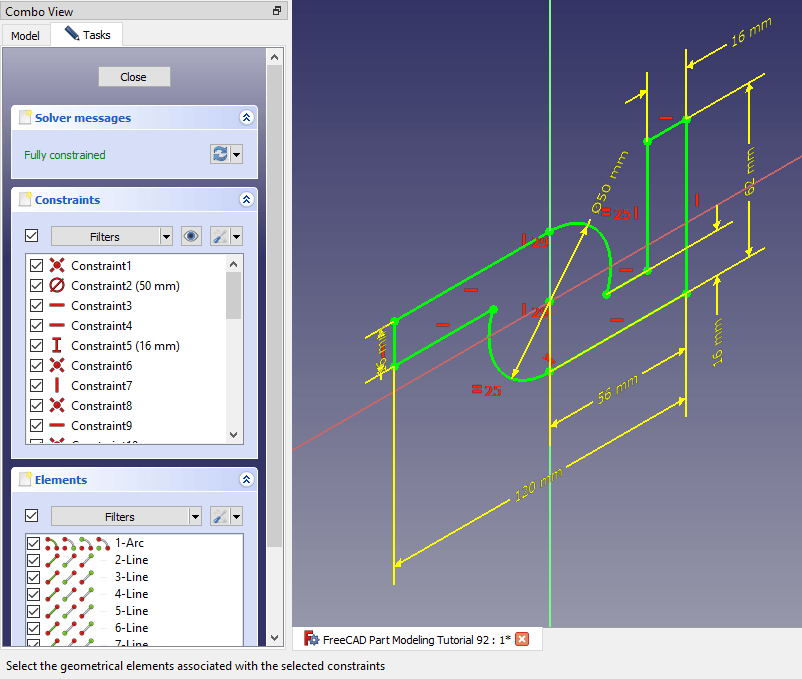Click the Constraint3 horizontal icon
This screenshot has width=802, height=679.
57,305
